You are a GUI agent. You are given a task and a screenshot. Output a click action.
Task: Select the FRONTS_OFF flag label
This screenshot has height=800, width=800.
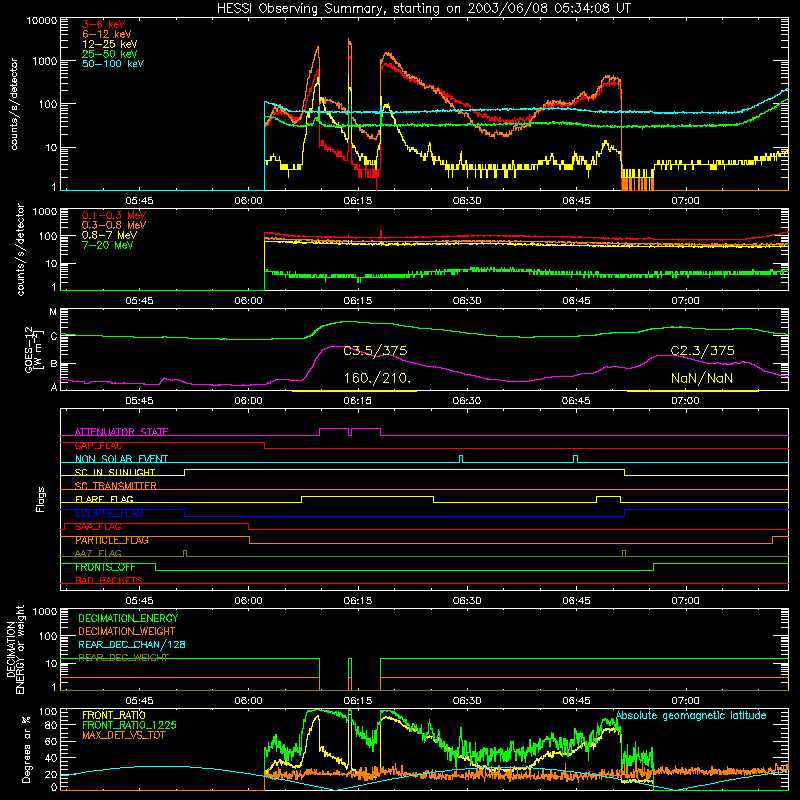(105, 567)
